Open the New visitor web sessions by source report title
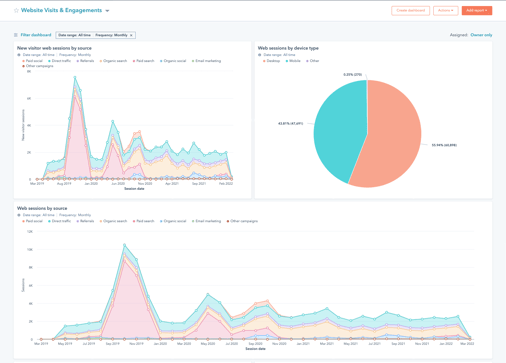This screenshot has width=506, height=363. (x=54, y=48)
